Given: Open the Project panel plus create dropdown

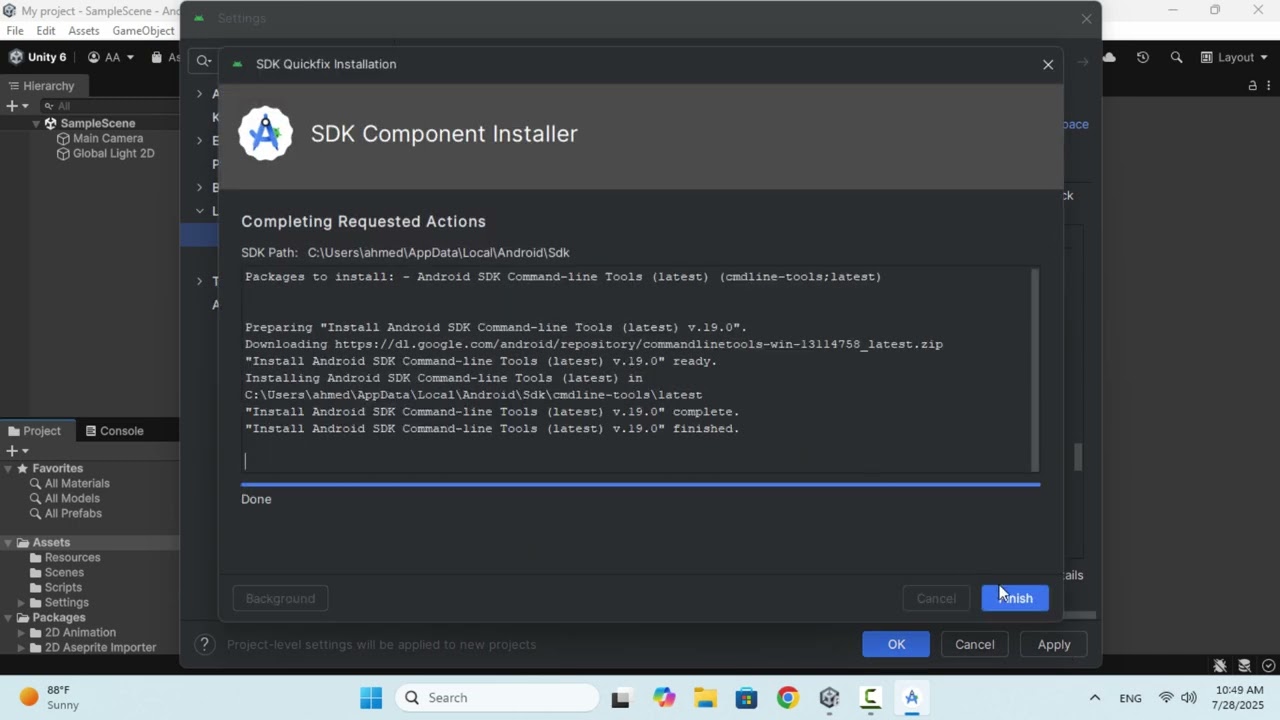Looking at the screenshot, I should tap(17, 451).
